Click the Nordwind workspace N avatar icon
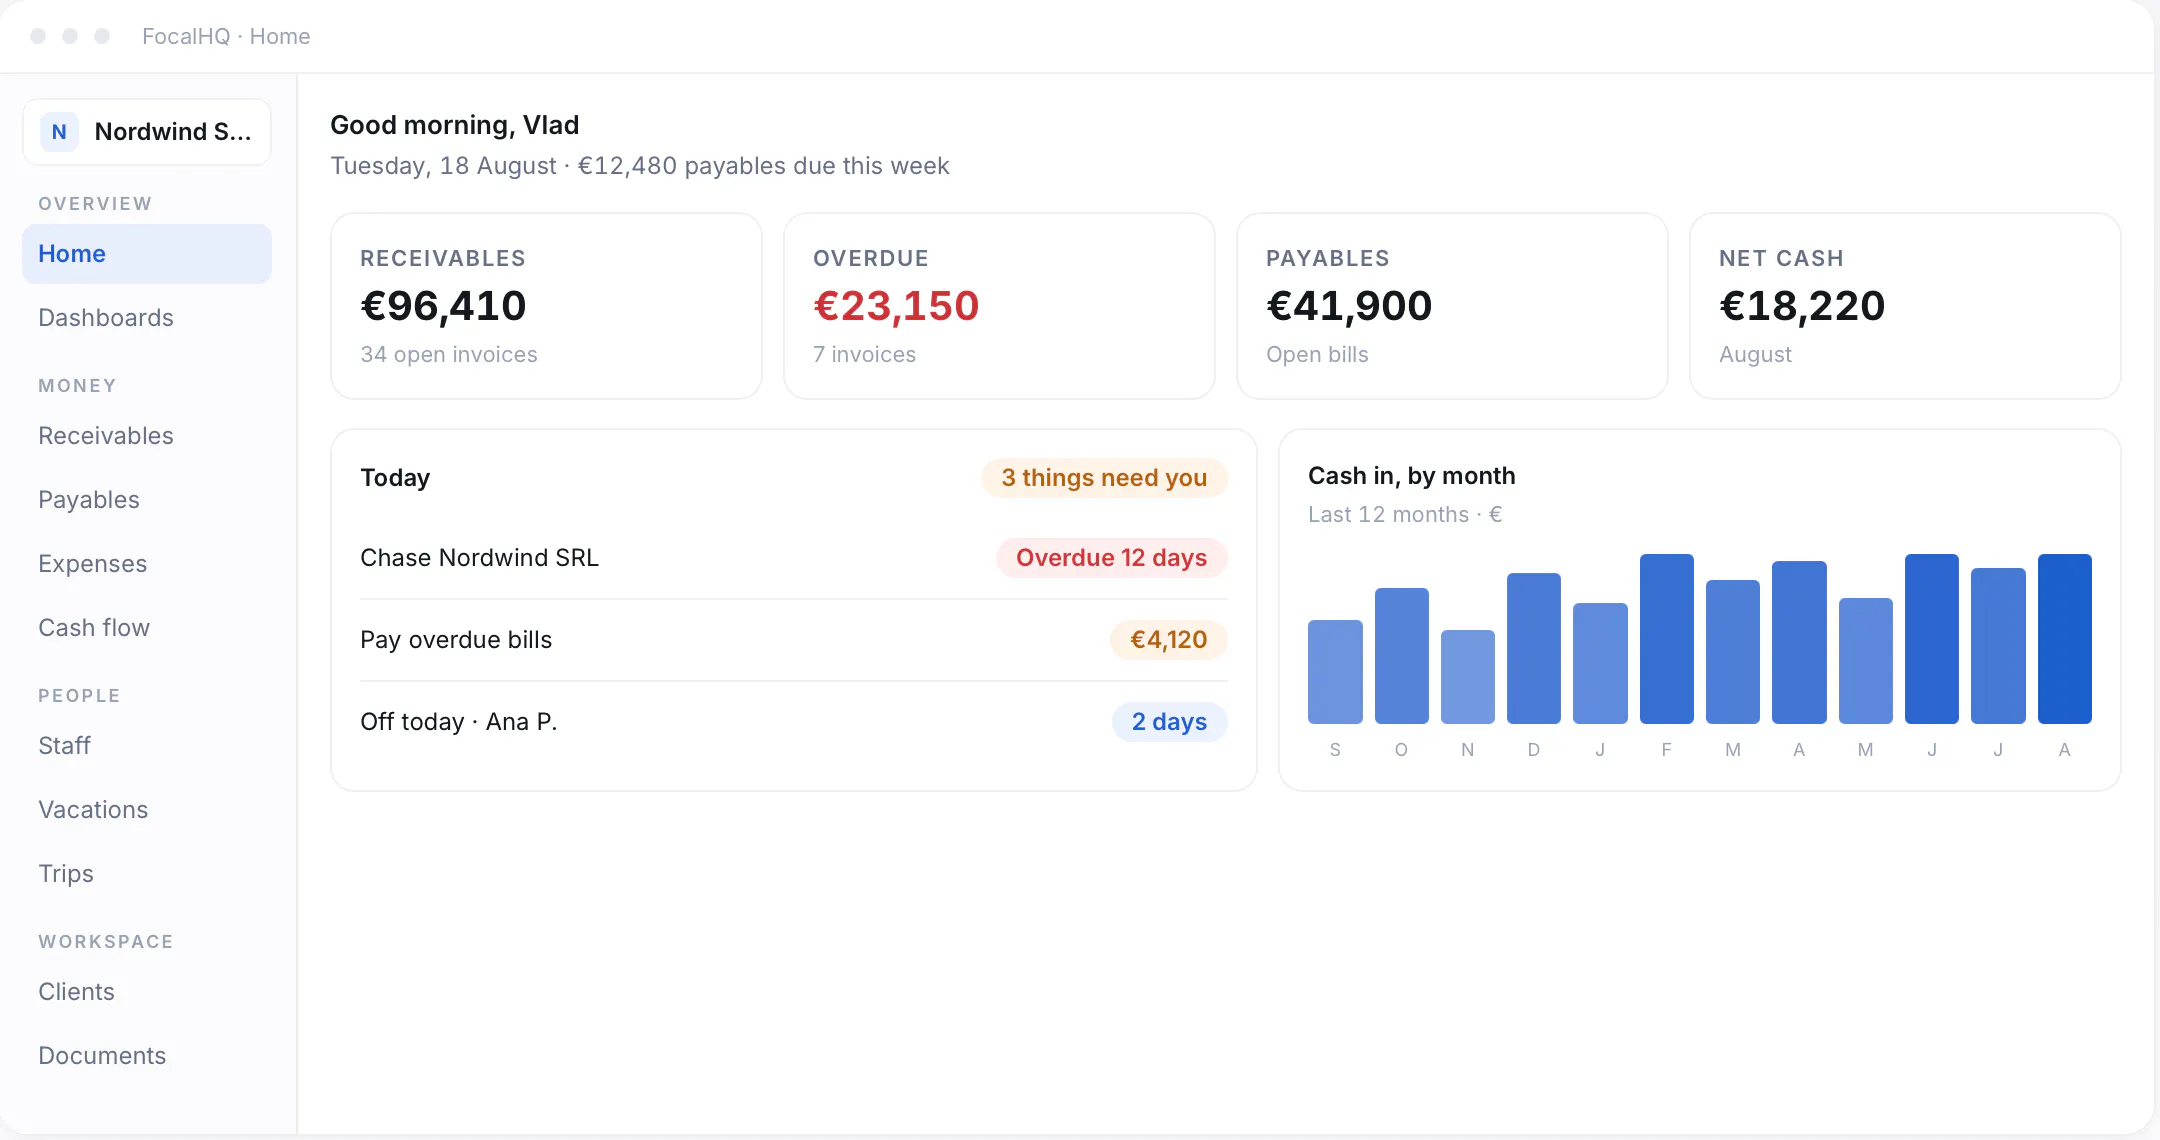This screenshot has height=1140, width=2160. click(59, 132)
